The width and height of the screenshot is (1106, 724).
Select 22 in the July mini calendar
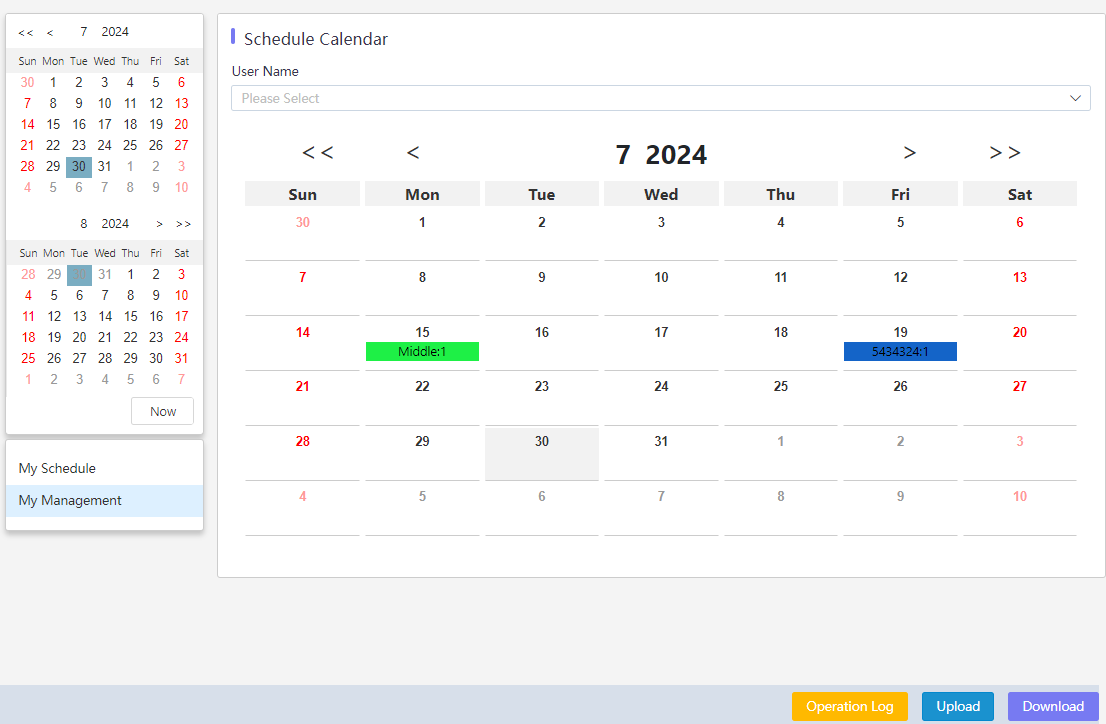coord(53,145)
